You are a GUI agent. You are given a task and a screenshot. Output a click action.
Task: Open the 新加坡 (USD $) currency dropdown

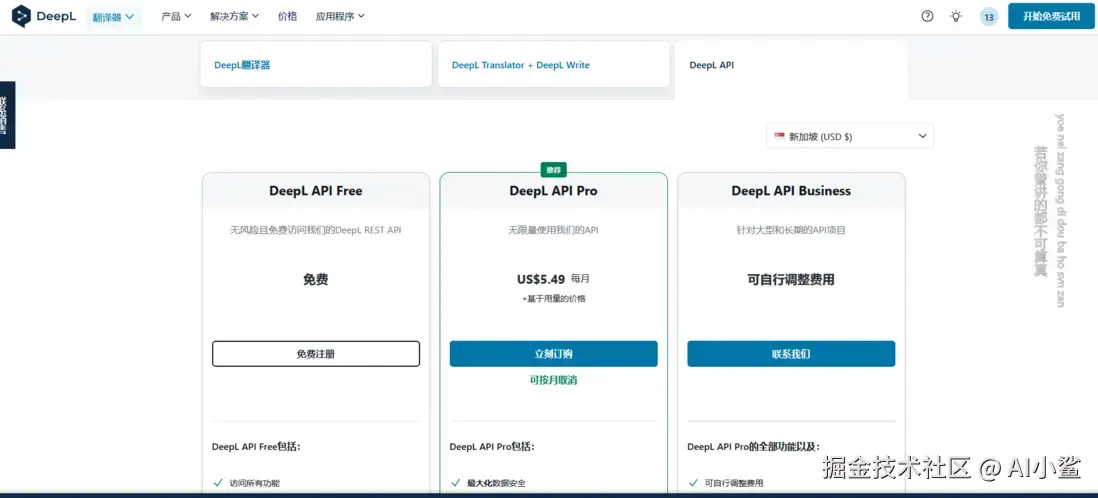[x=849, y=137]
